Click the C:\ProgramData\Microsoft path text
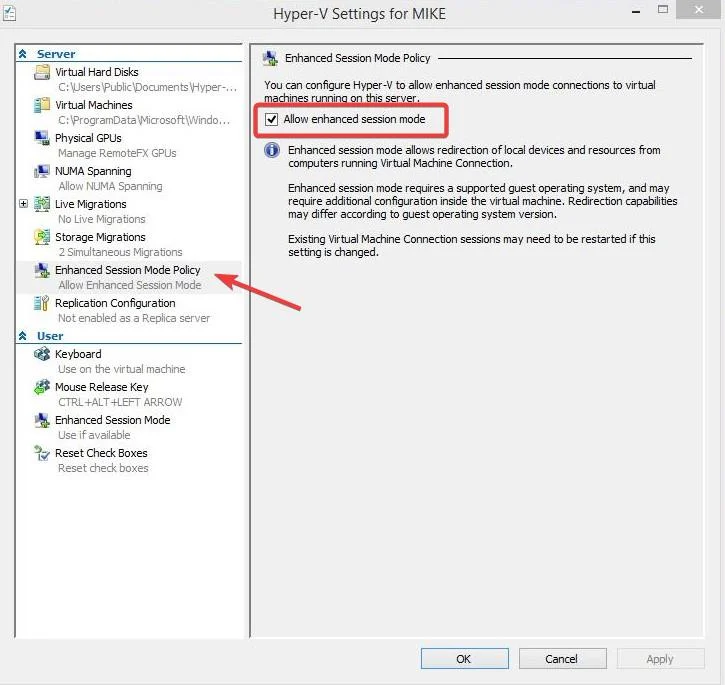Screen dimensions: 725x685 pos(144,120)
